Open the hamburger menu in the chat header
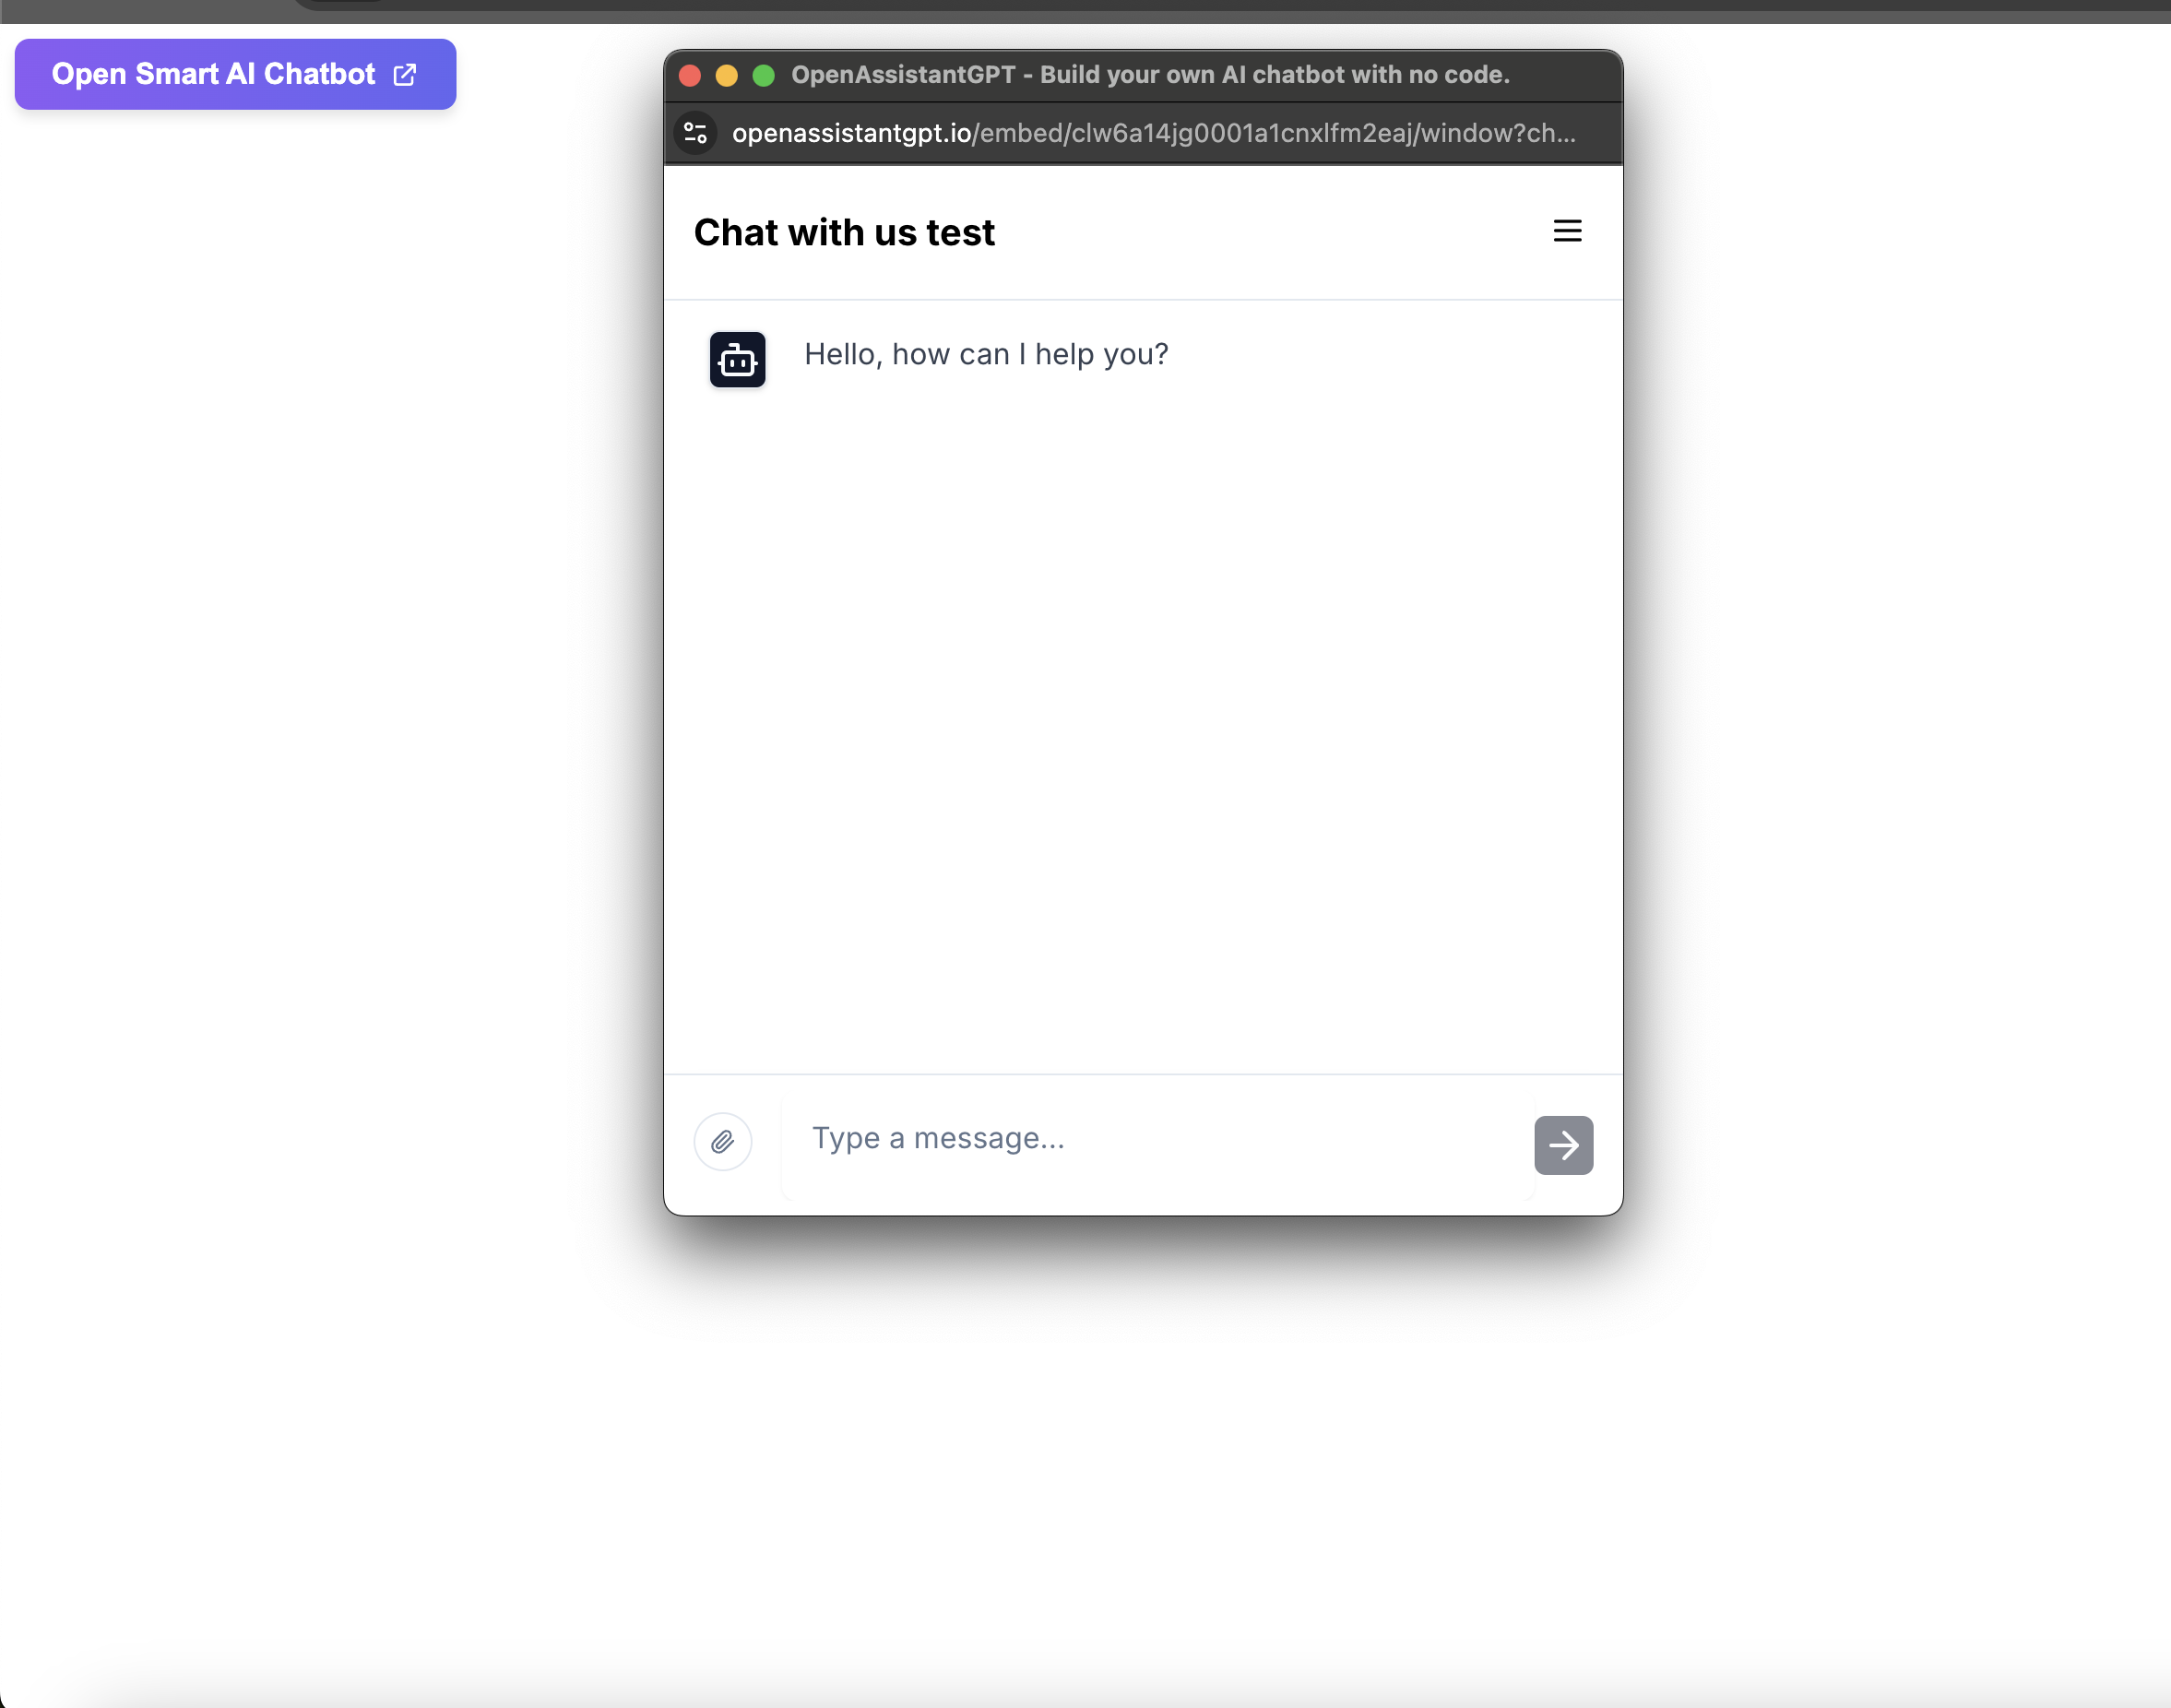Viewport: 2171px width, 1708px height. point(1566,231)
